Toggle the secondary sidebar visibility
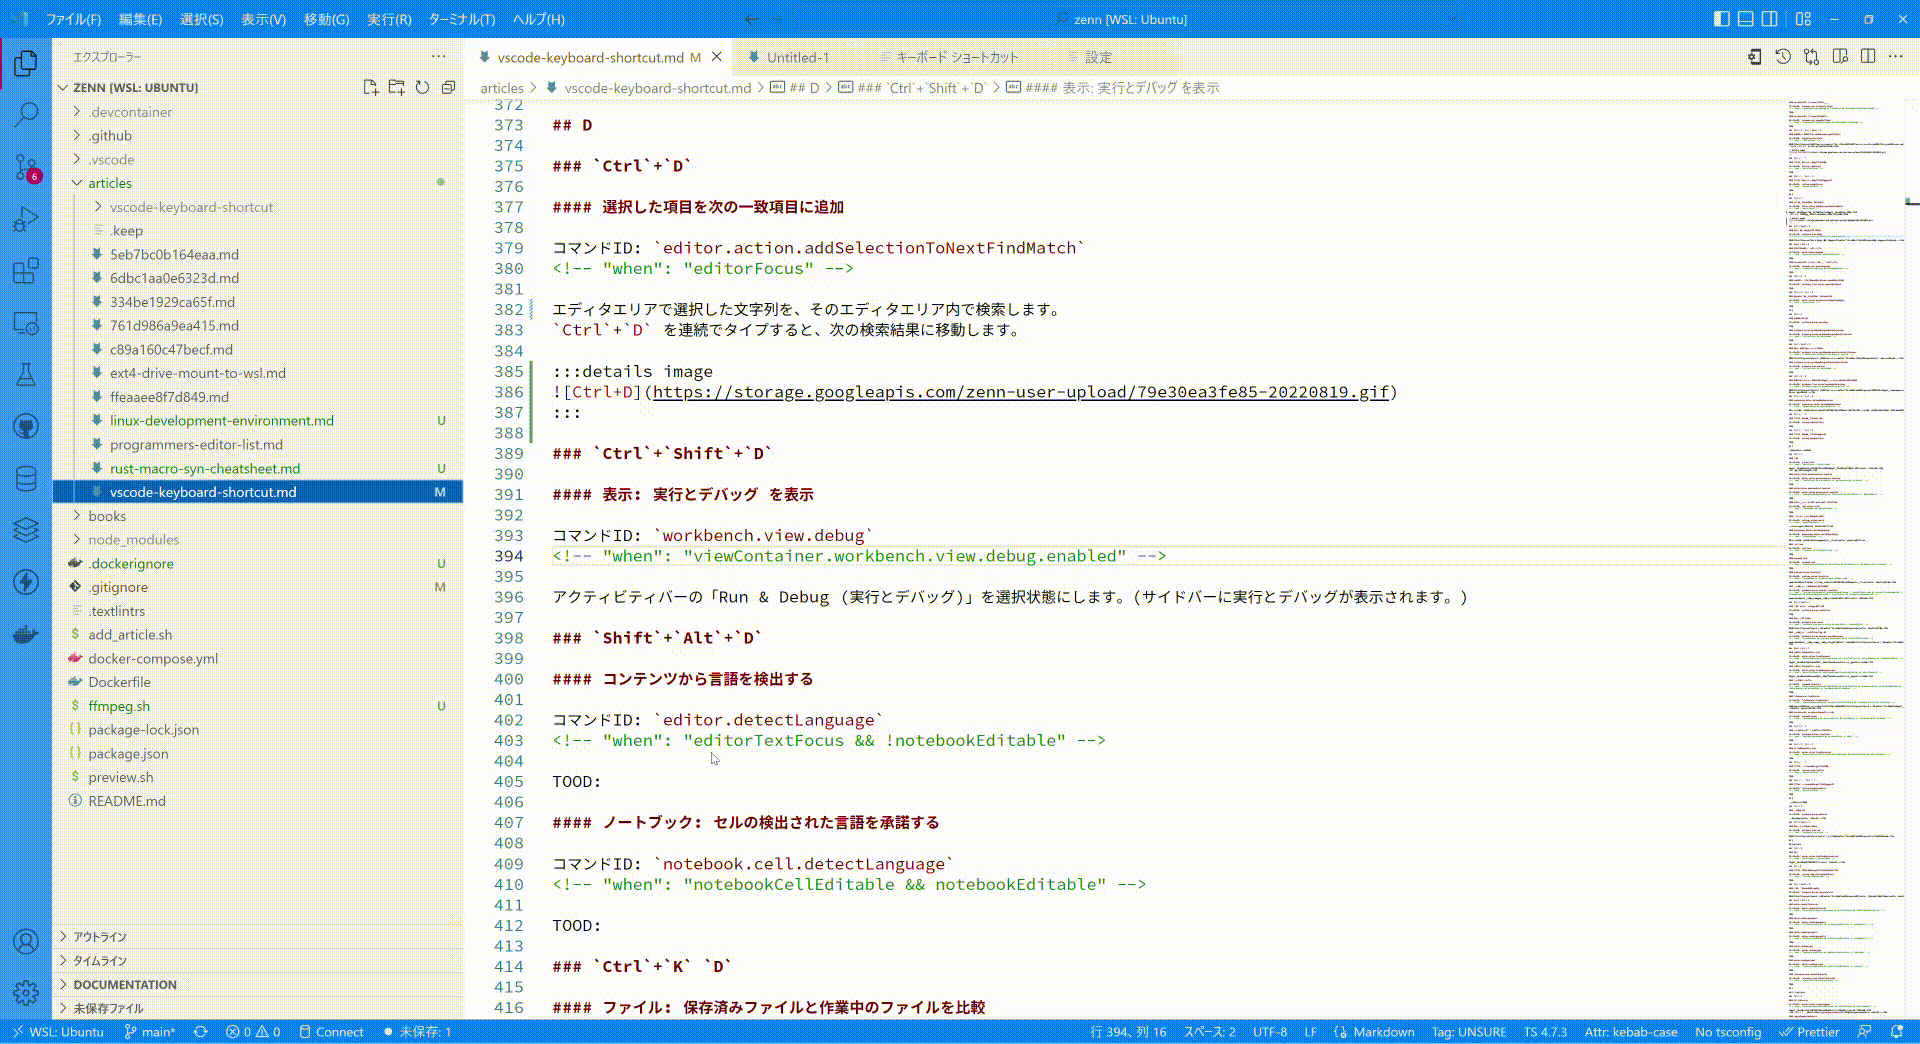The image size is (1920, 1044). (x=1769, y=19)
